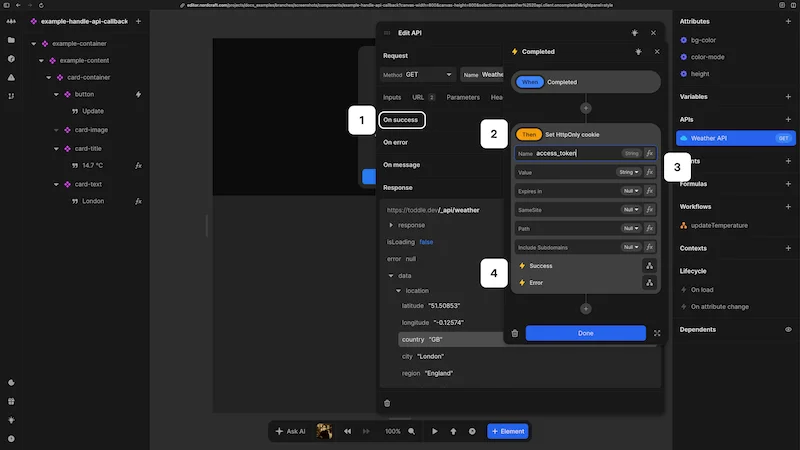800x450 pixels.
Task: Add a step above the Then action node
Action: [586, 108]
